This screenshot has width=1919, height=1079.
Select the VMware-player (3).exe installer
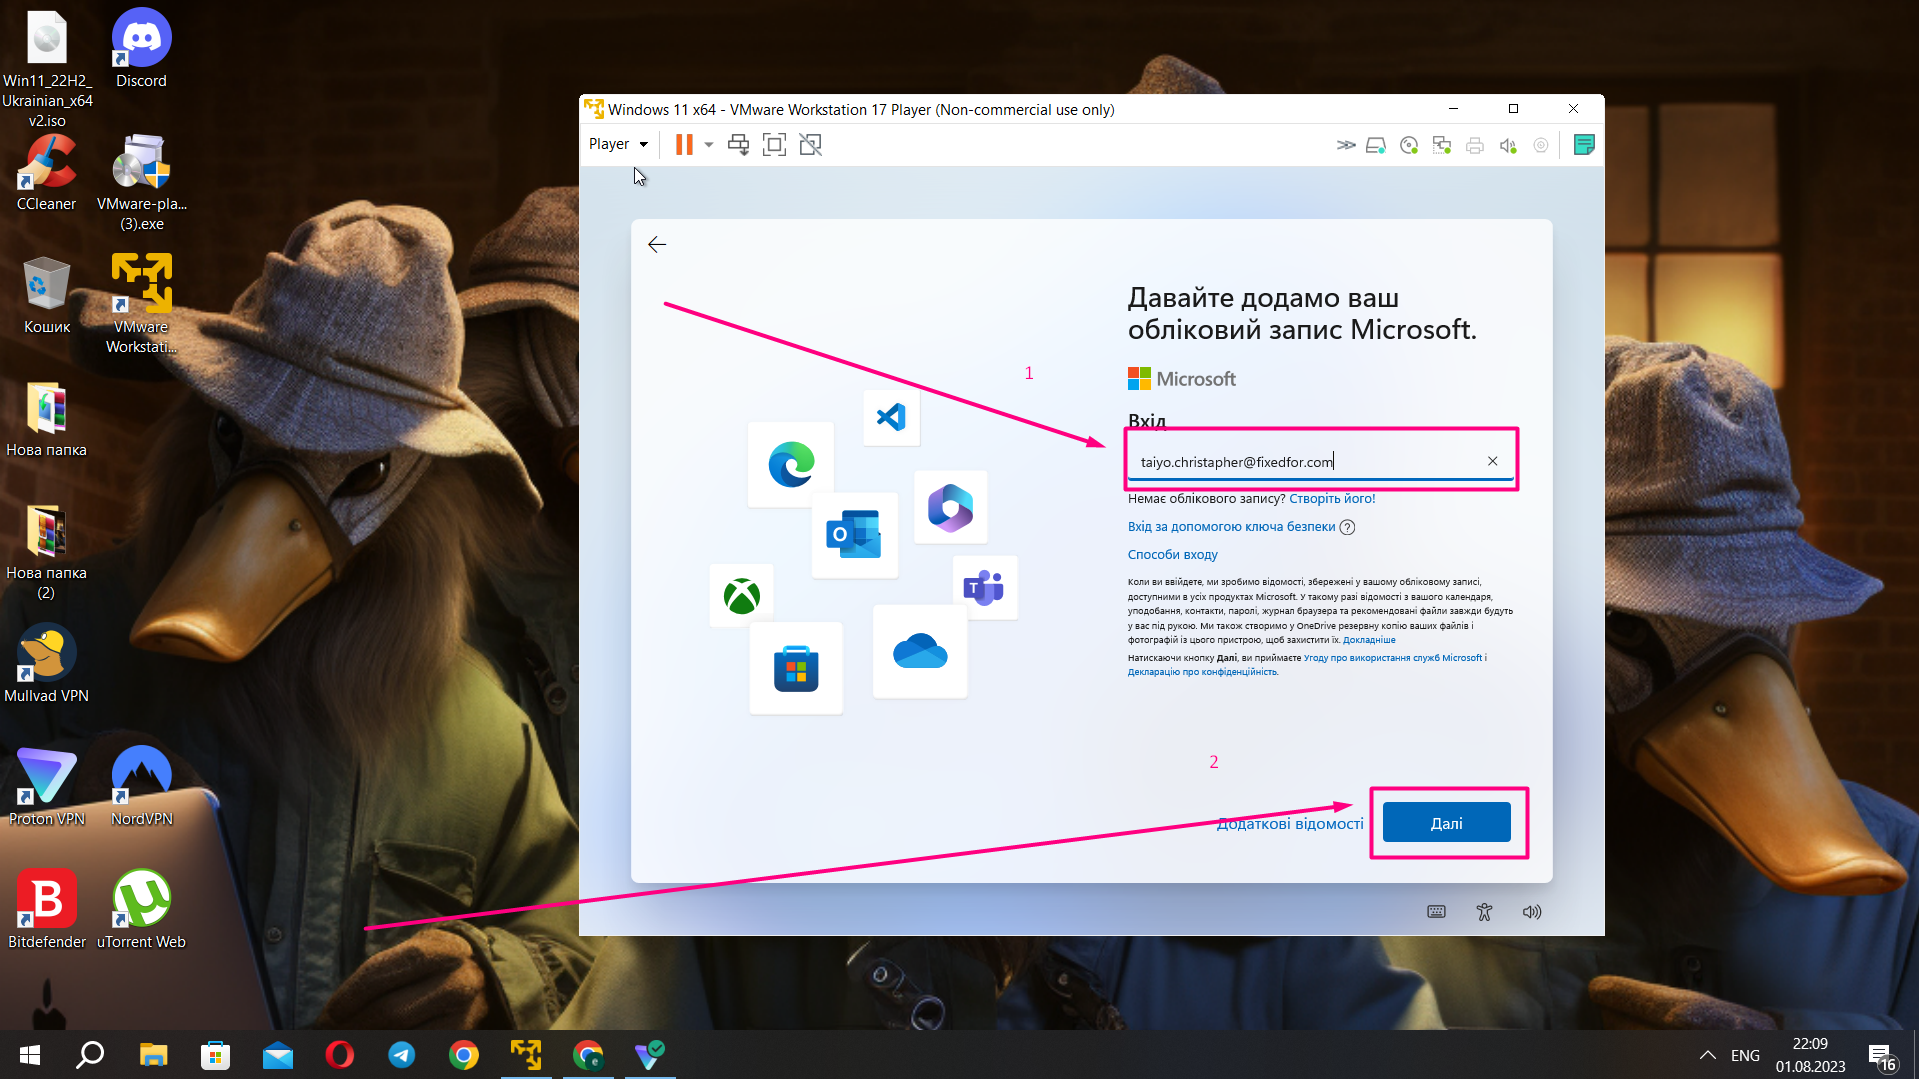(x=141, y=182)
